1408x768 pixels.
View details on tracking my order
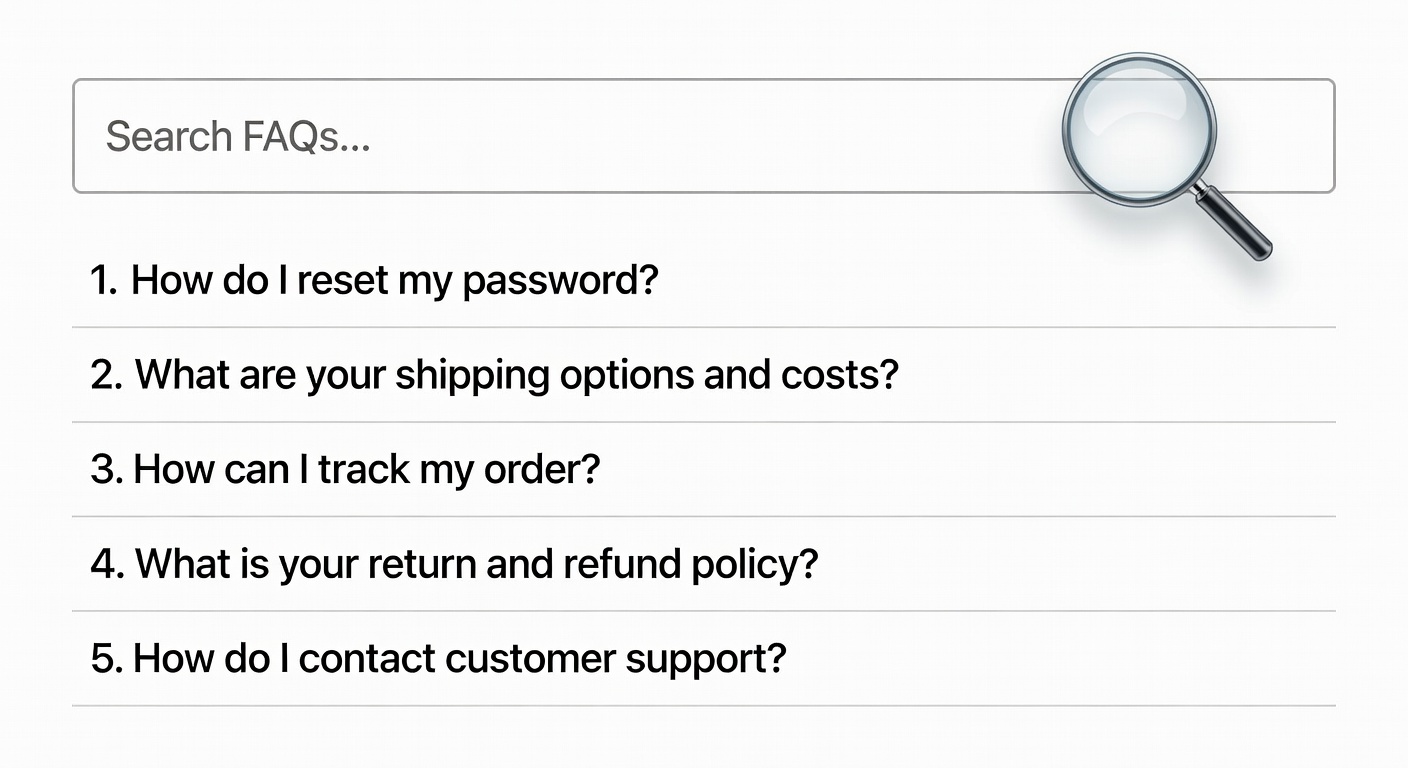(x=345, y=469)
